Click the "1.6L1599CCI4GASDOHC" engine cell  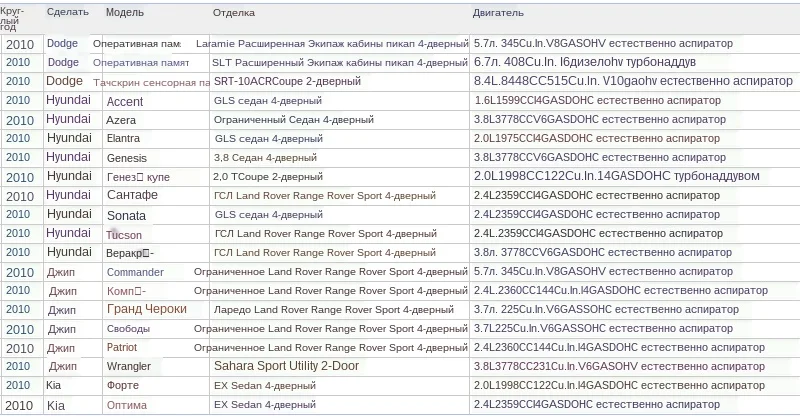pos(597,101)
